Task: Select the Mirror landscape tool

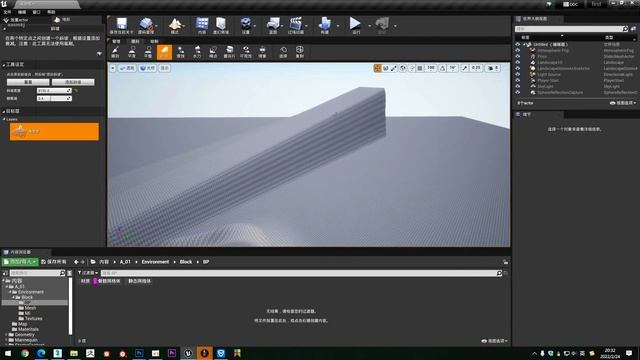Action: click(x=262, y=52)
